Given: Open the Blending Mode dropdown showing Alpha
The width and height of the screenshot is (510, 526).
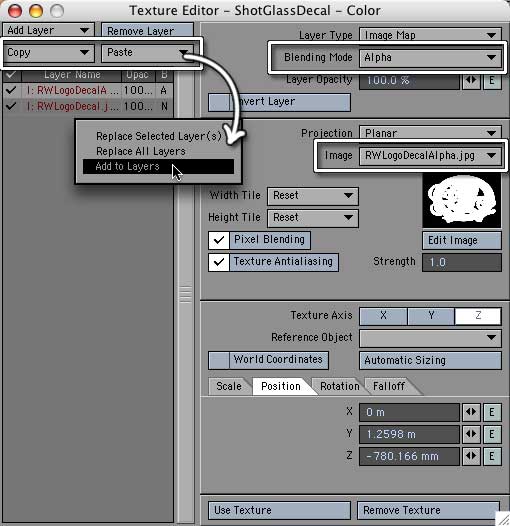Looking at the screenshot, I should click(430, 58).
